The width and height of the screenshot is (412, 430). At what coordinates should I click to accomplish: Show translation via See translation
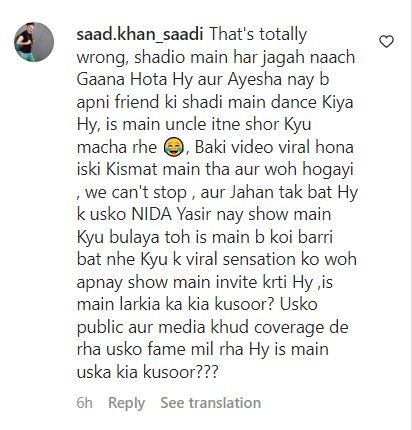click(211, 403)
